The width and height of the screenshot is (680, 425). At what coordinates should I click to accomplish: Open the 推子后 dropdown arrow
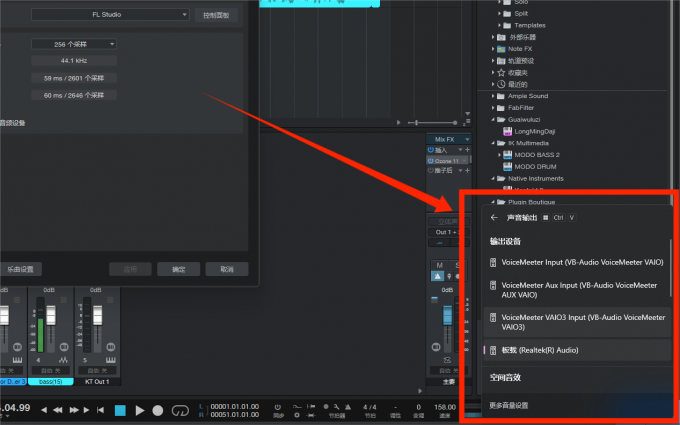(461, 170)
